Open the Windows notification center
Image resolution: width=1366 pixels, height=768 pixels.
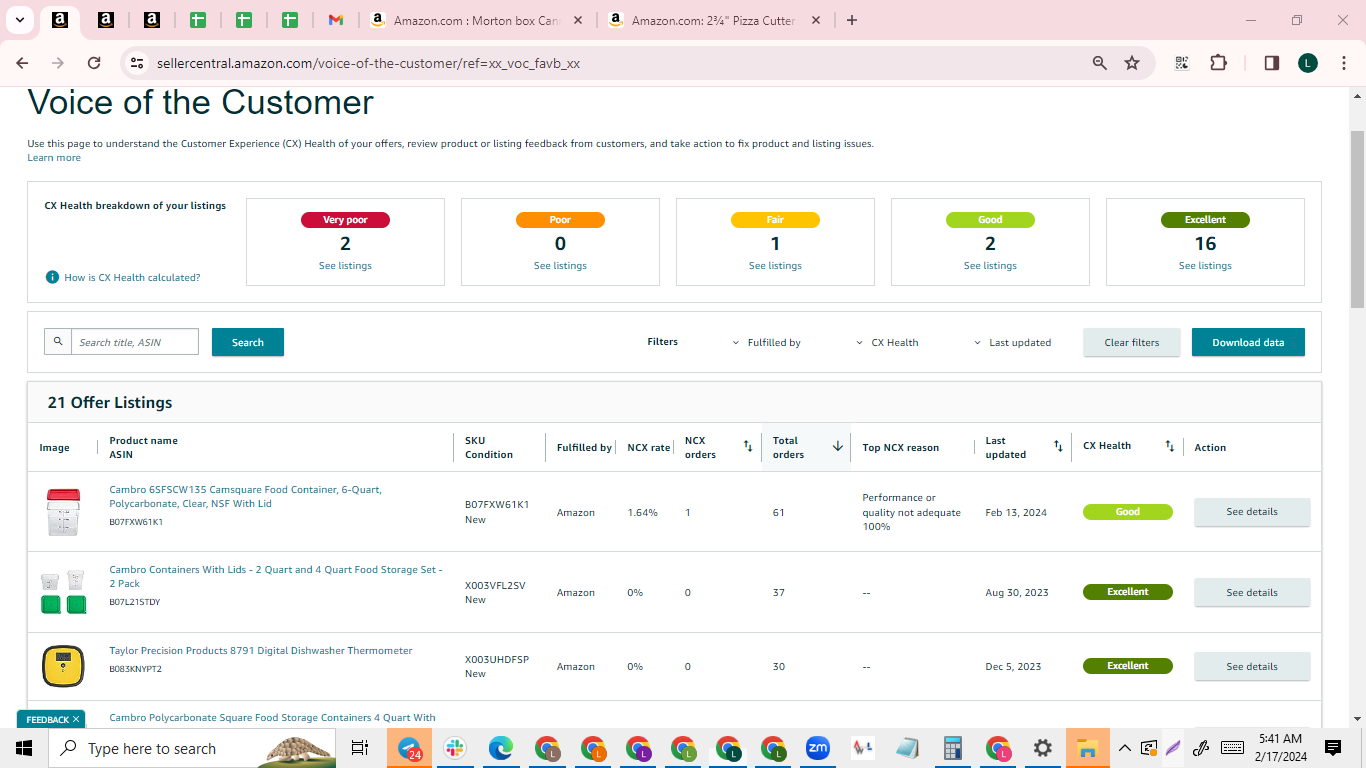click(x=1333, y=748)
